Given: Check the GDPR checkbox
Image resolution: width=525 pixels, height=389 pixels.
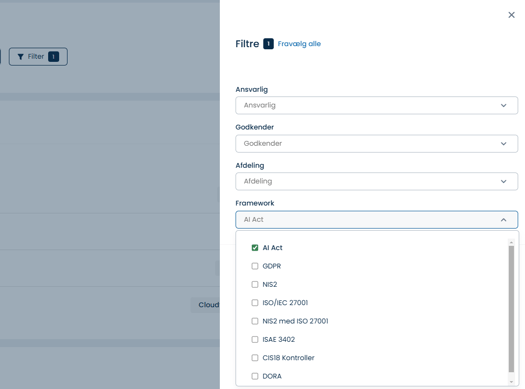Looking at the screenshot, I should pyautogui.click(x=255, y=266).
